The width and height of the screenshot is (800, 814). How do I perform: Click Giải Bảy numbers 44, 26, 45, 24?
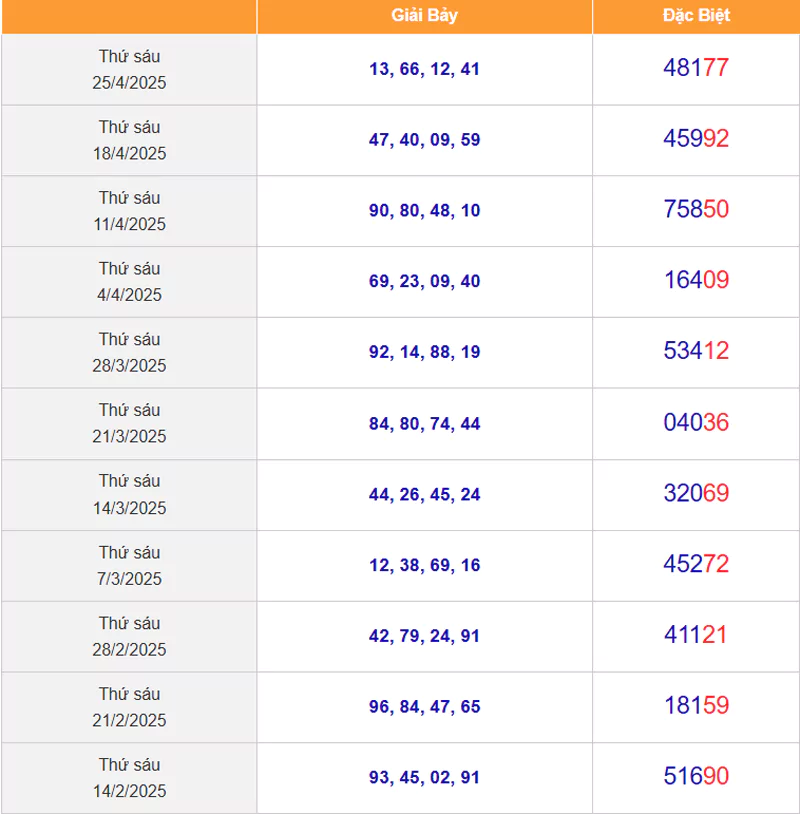[425, 494]
